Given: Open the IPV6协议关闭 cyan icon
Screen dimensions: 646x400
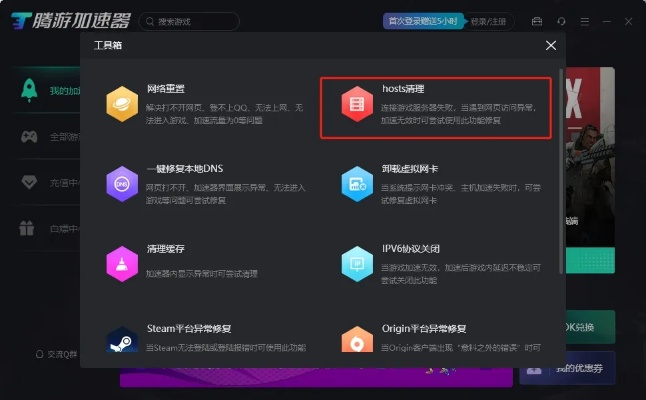Looking at the screenshot, I should (357, 264).
